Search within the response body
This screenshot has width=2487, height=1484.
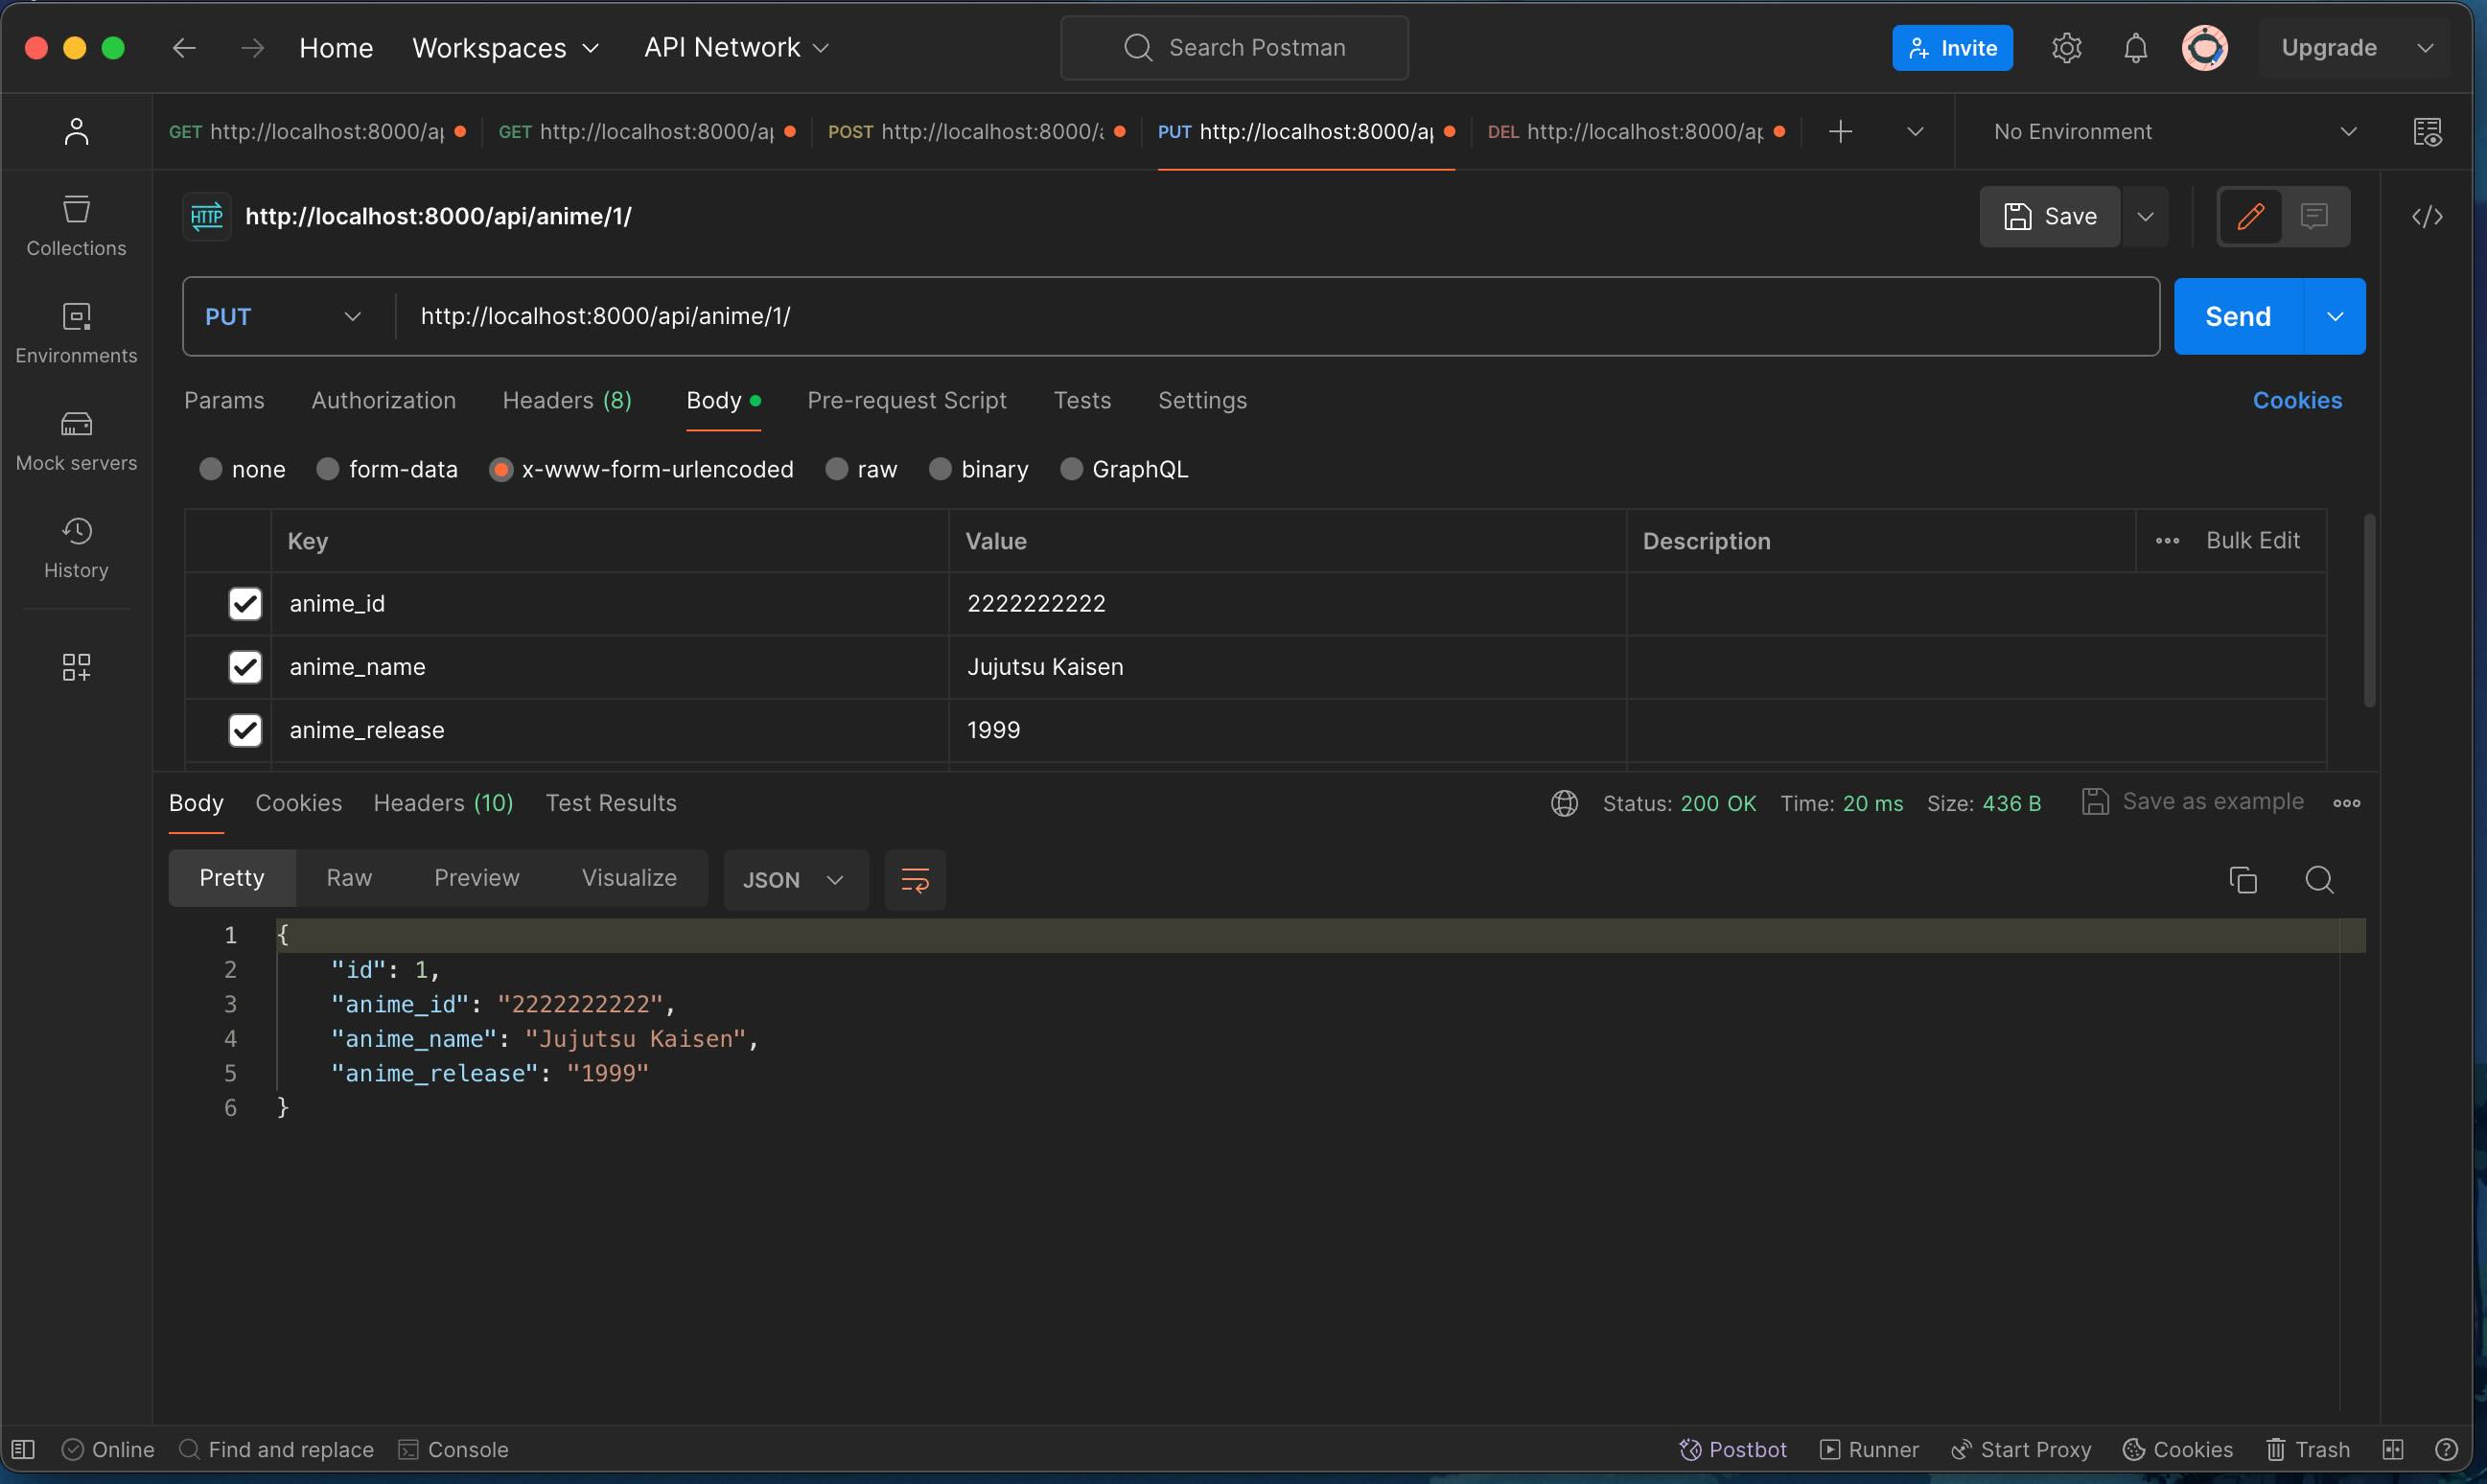click(x=2320, y=879)
